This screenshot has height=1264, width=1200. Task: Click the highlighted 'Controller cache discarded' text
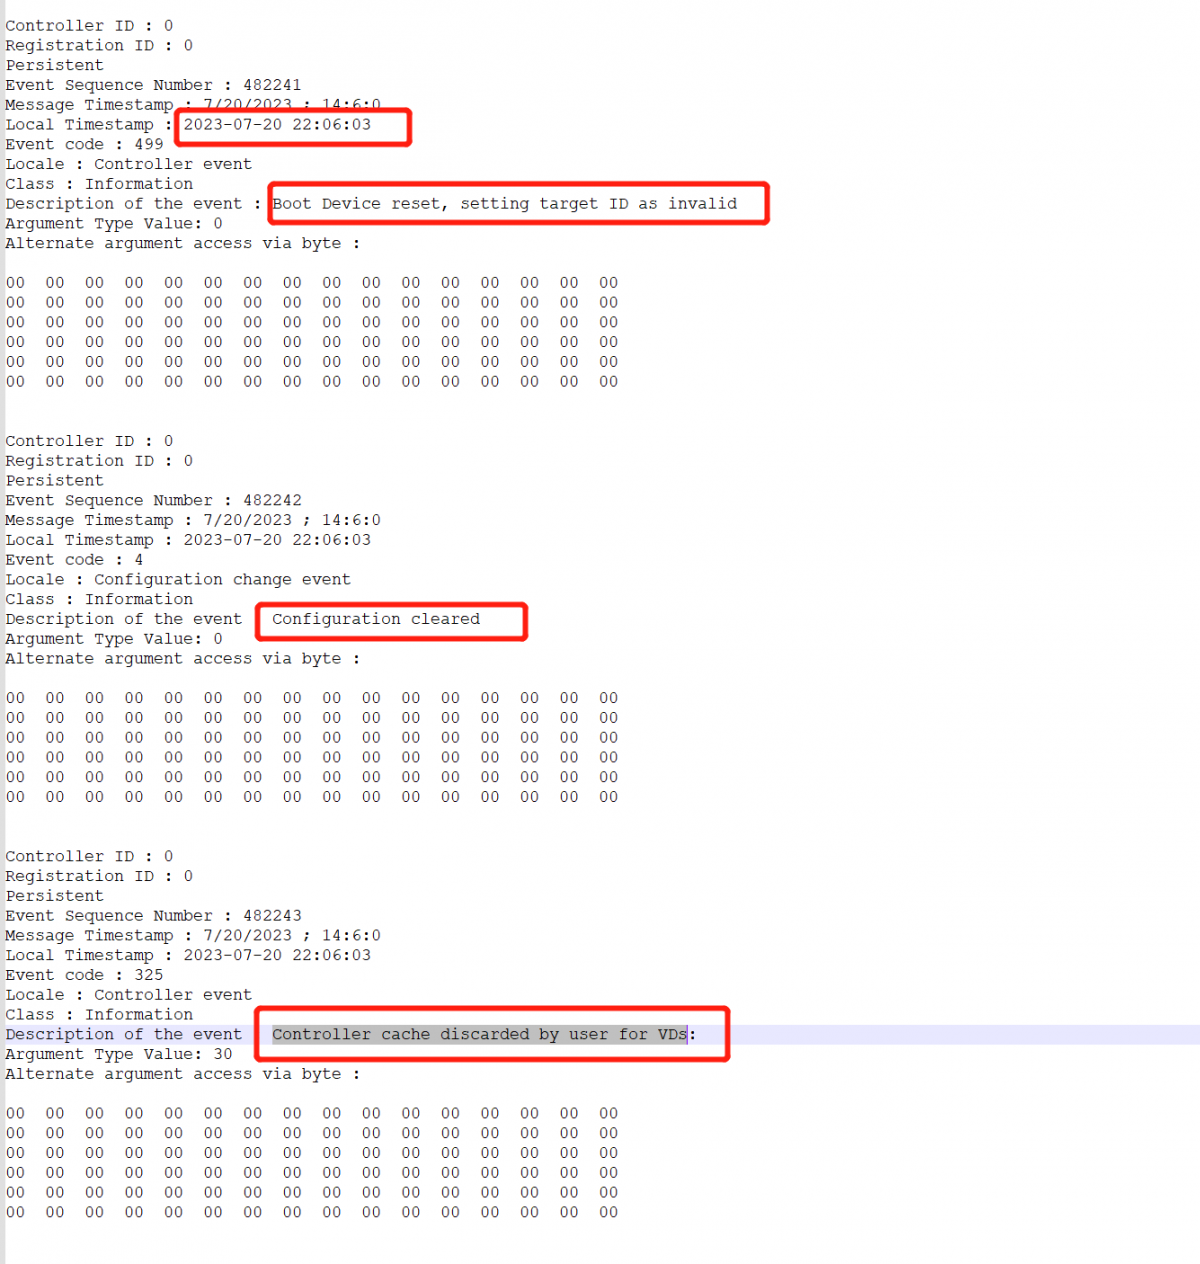point(480,1034)
